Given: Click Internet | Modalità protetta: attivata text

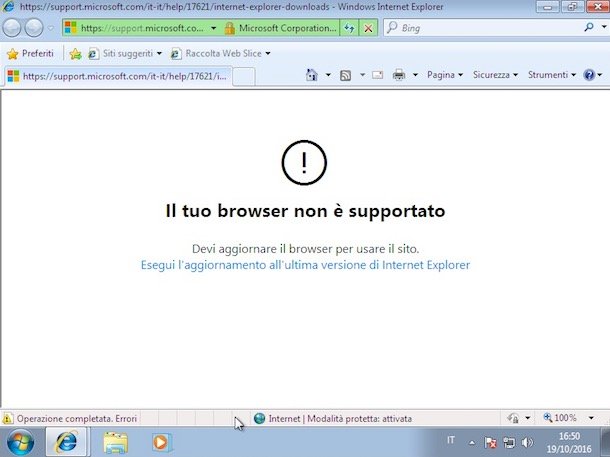Looking at the screenshot, I should pyautogui.click(x=340, y=418).
